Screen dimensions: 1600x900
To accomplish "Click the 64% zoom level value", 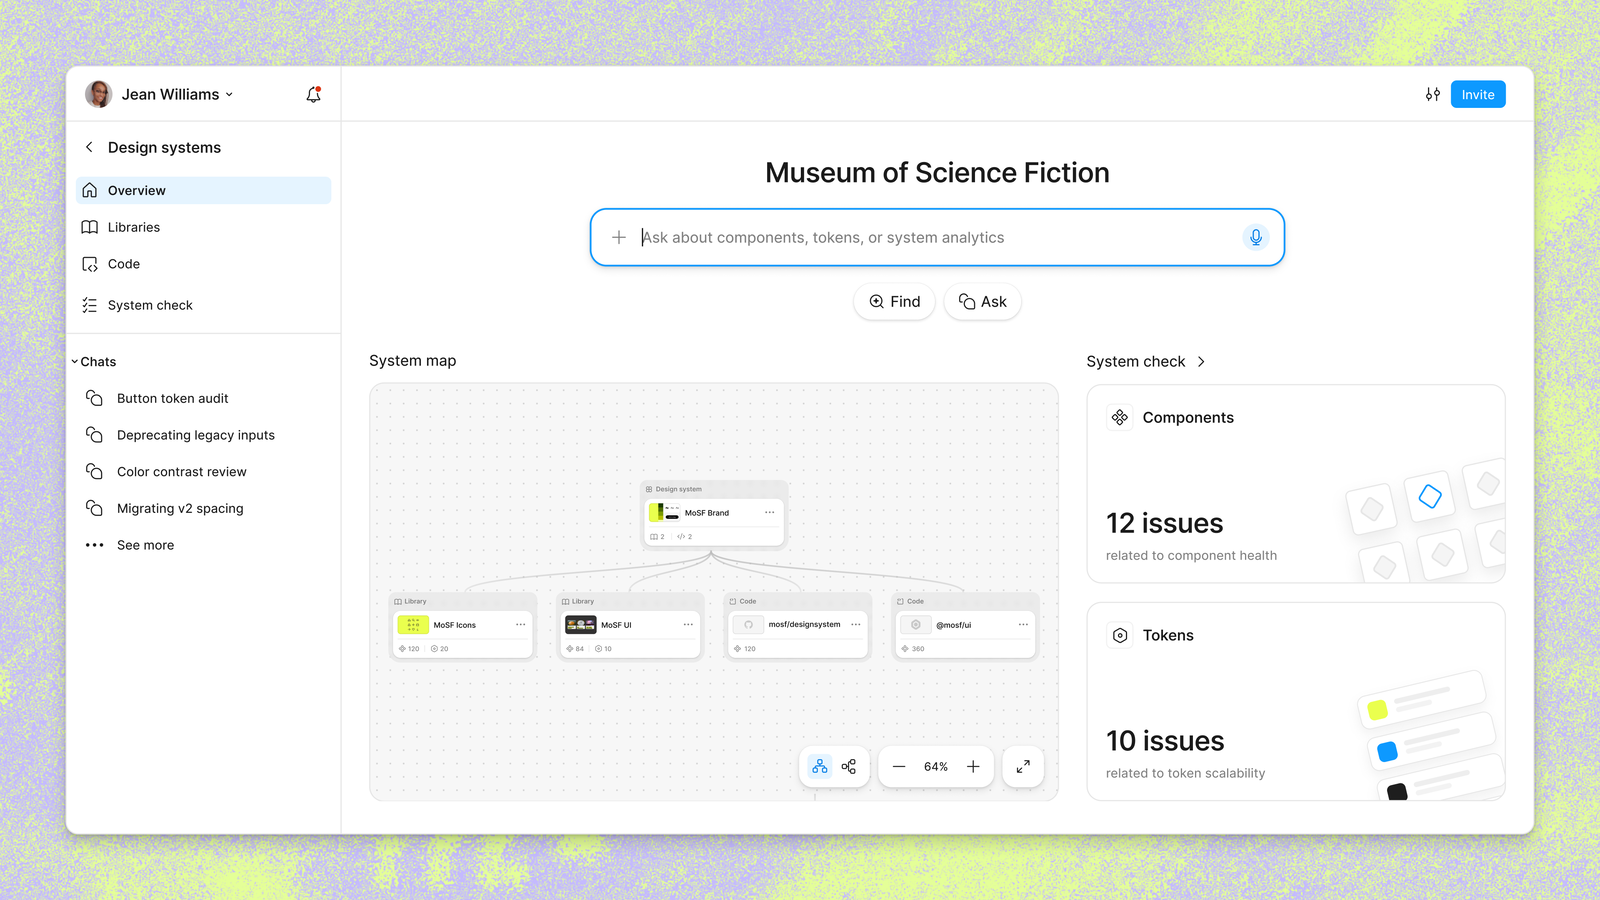I will pyautogui.click(x=936, y=767).
